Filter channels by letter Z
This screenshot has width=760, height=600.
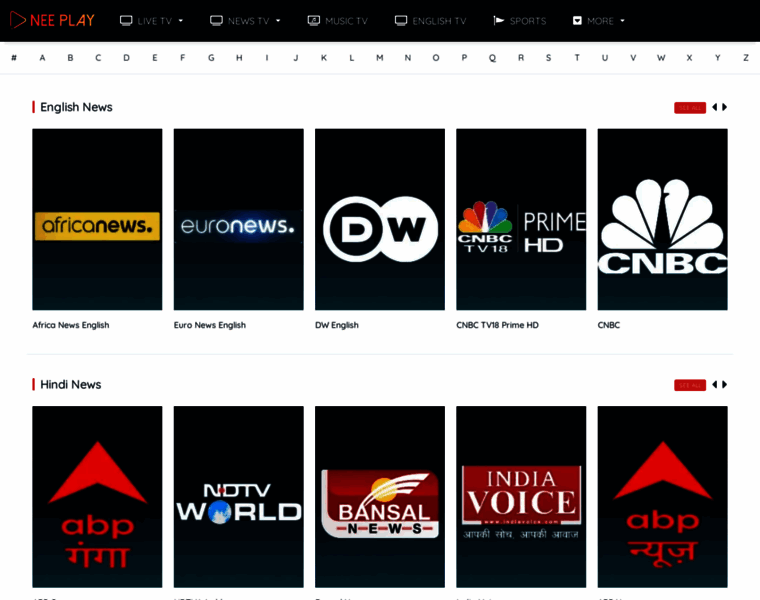(746, 58)
